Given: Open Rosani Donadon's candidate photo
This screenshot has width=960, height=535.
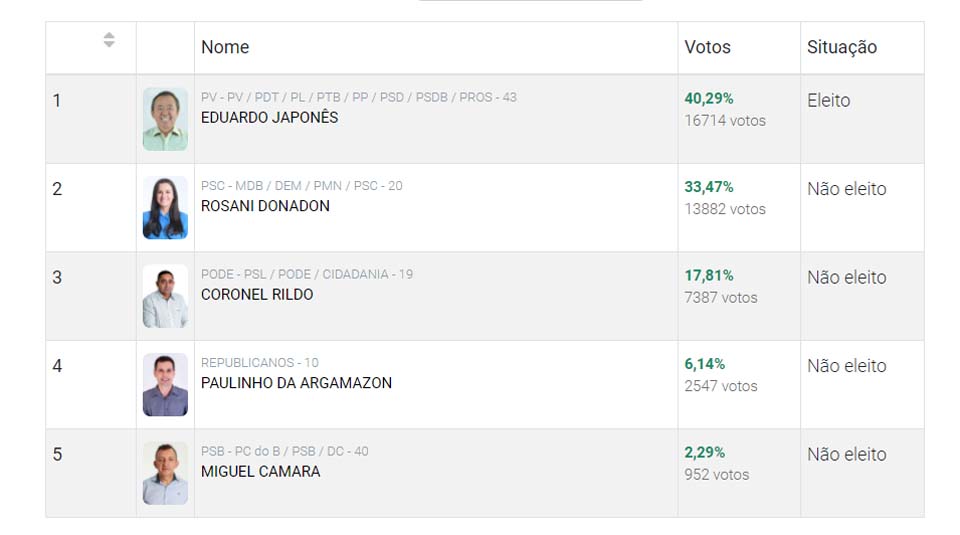Looking at the screenshot, I should (x=165, y=208).
